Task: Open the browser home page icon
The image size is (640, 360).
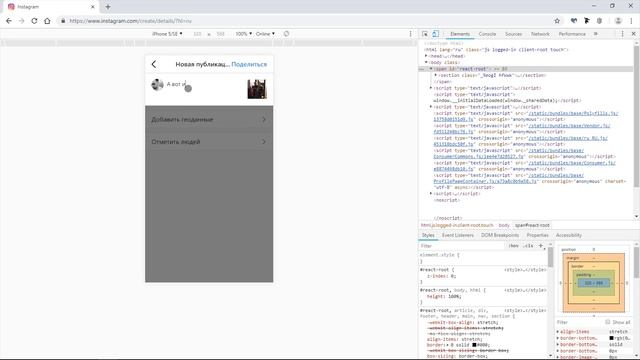Action: pyautogui.click(x=47, y=21)
